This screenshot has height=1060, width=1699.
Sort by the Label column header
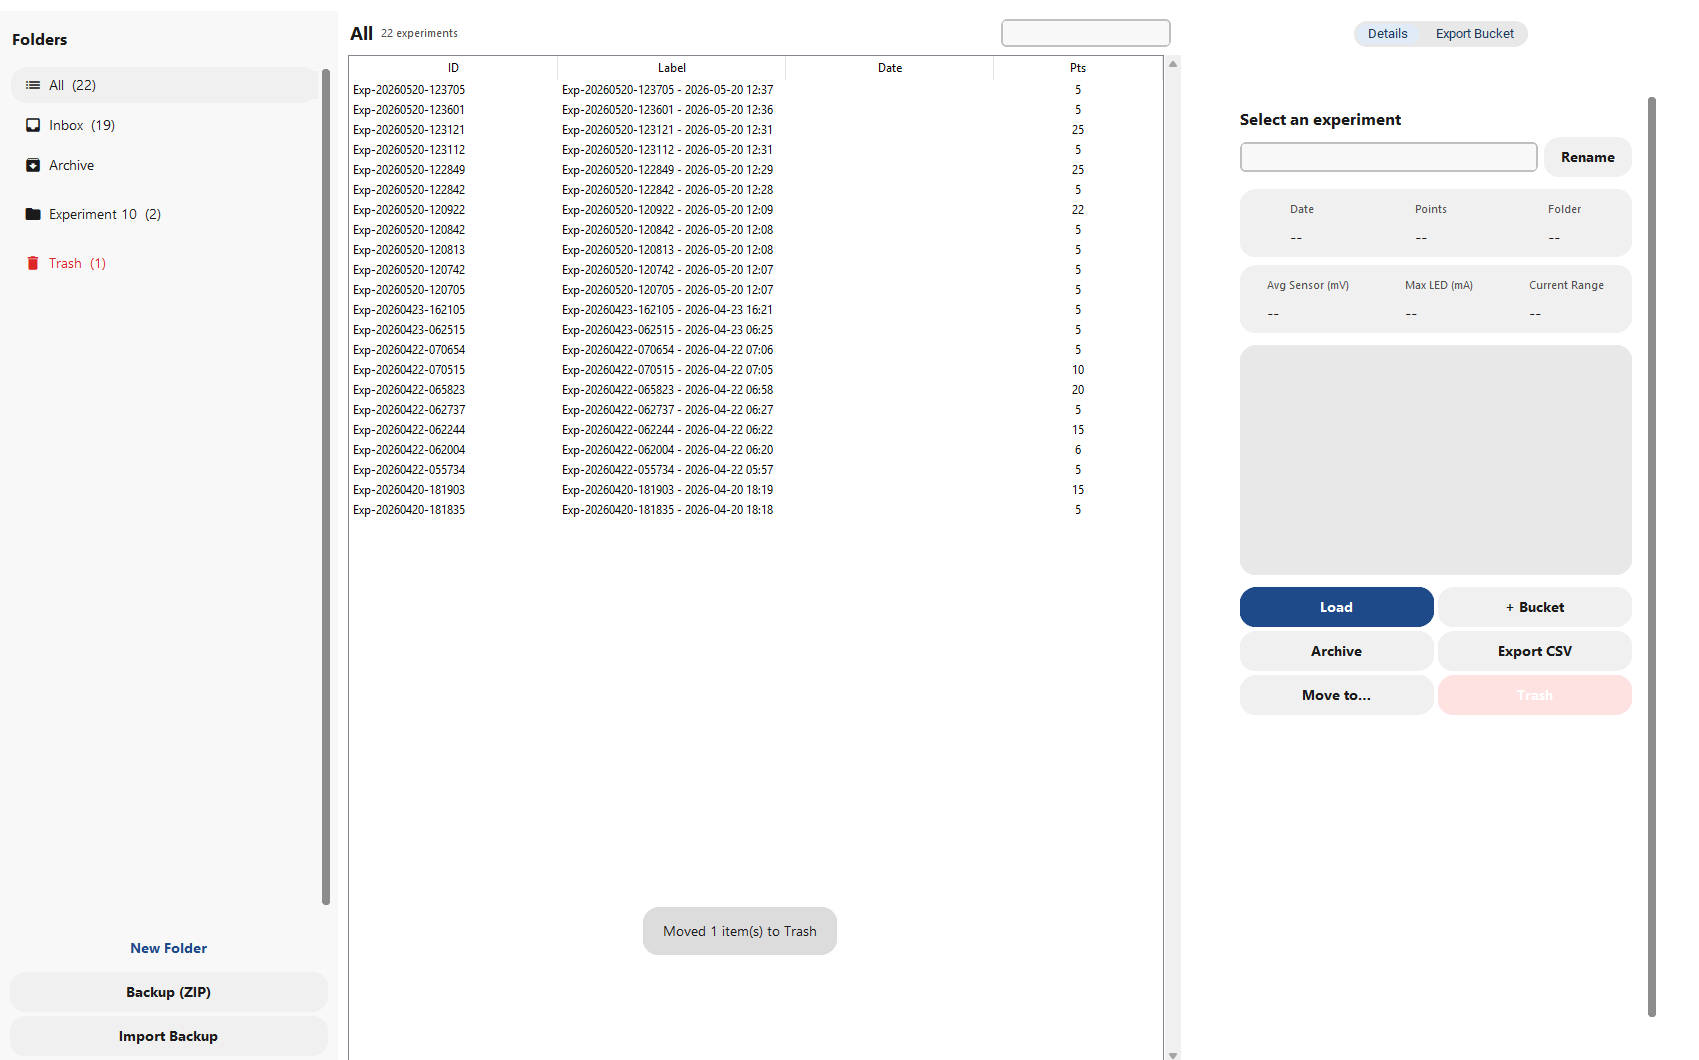[672, 68]
